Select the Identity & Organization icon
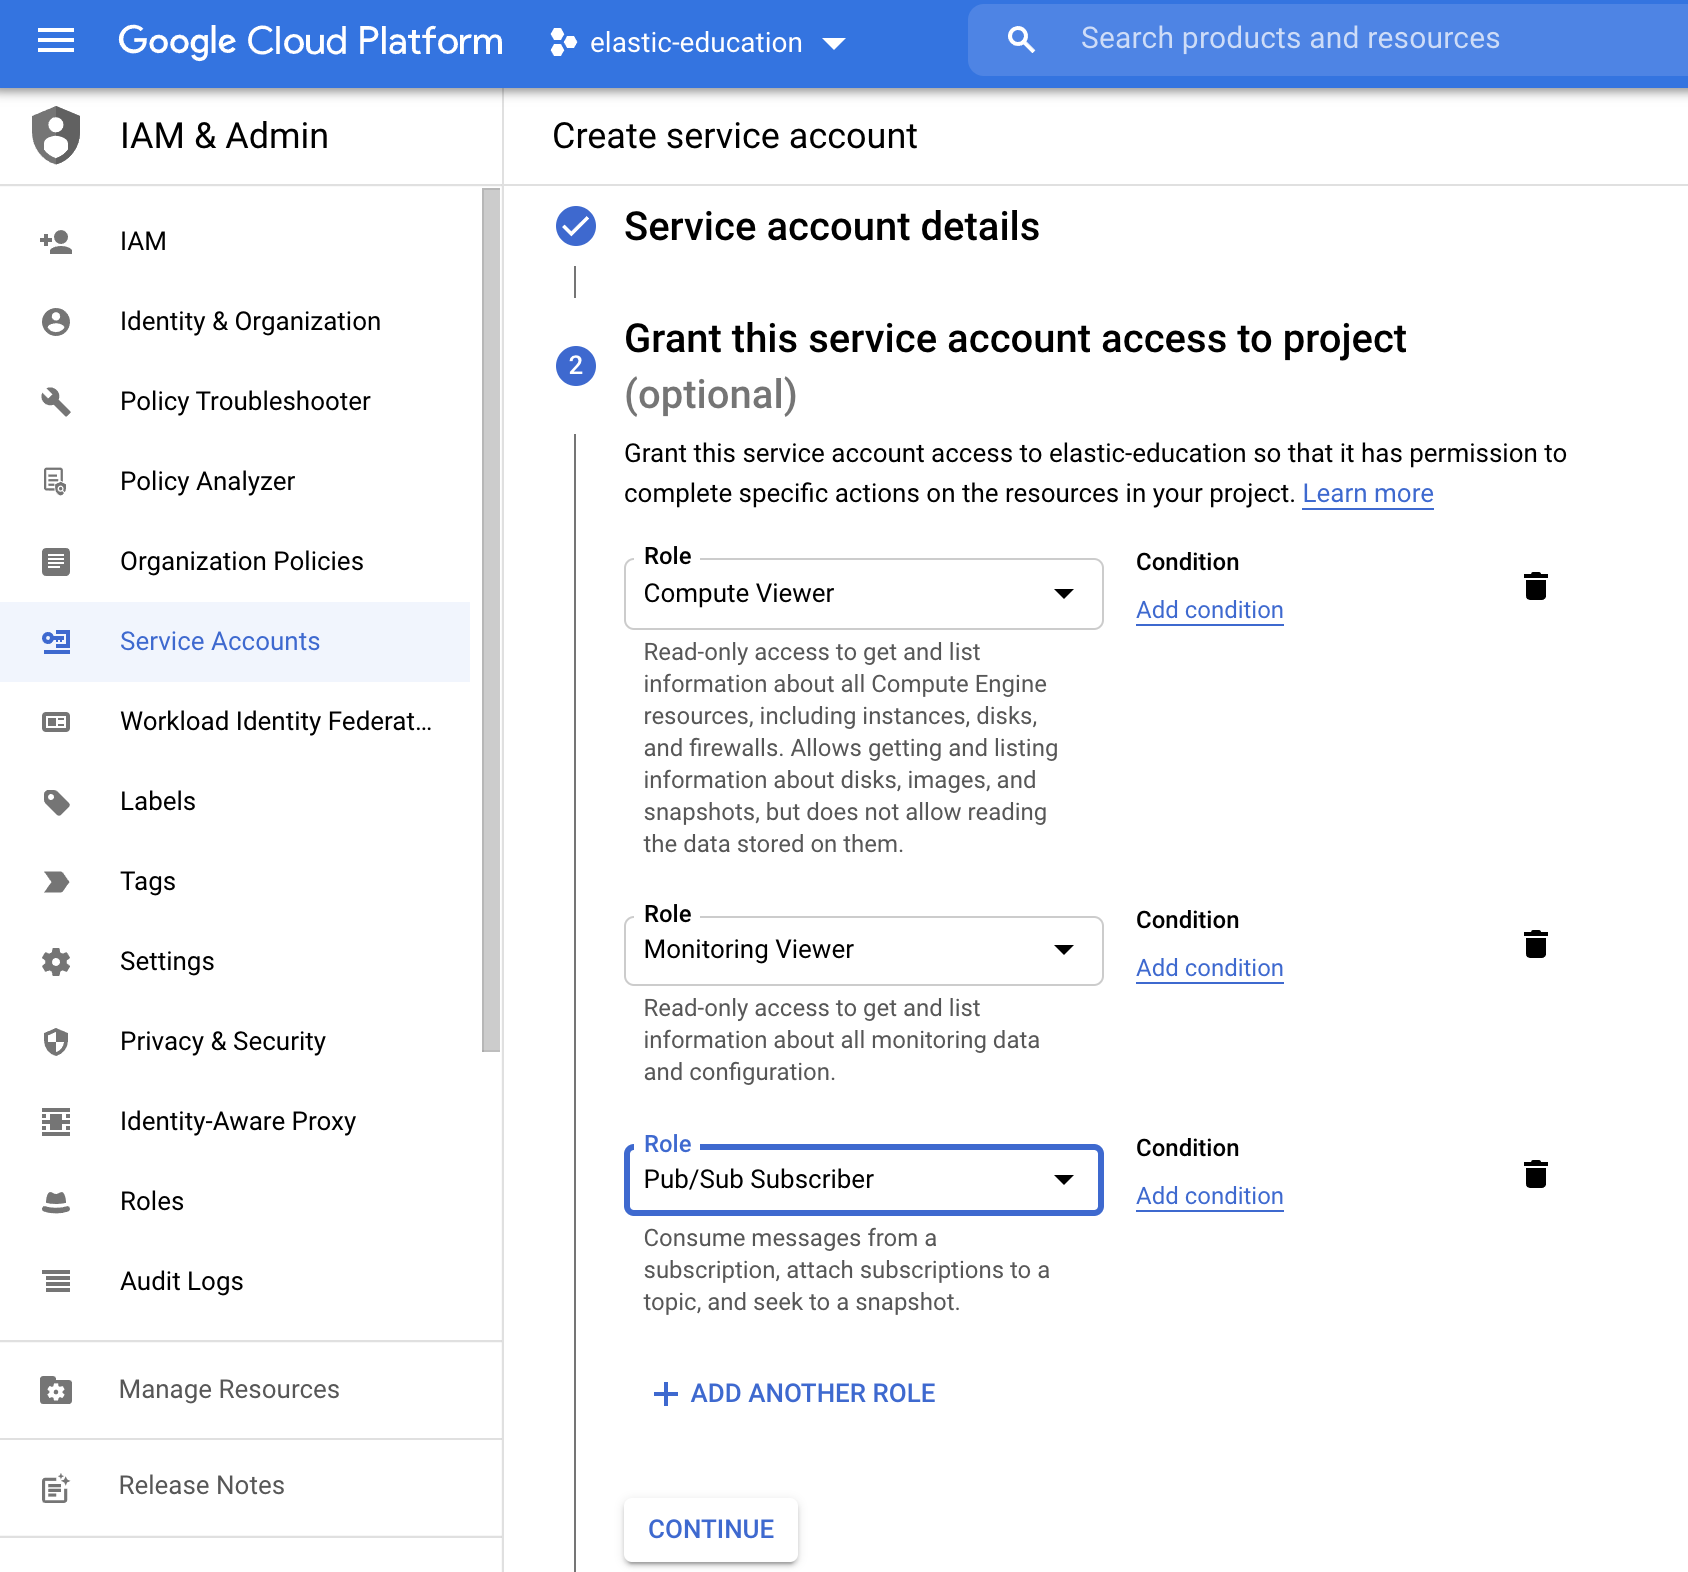Image resolution: width=1688 pixels, height=1572 pixels. coord(55,321)
